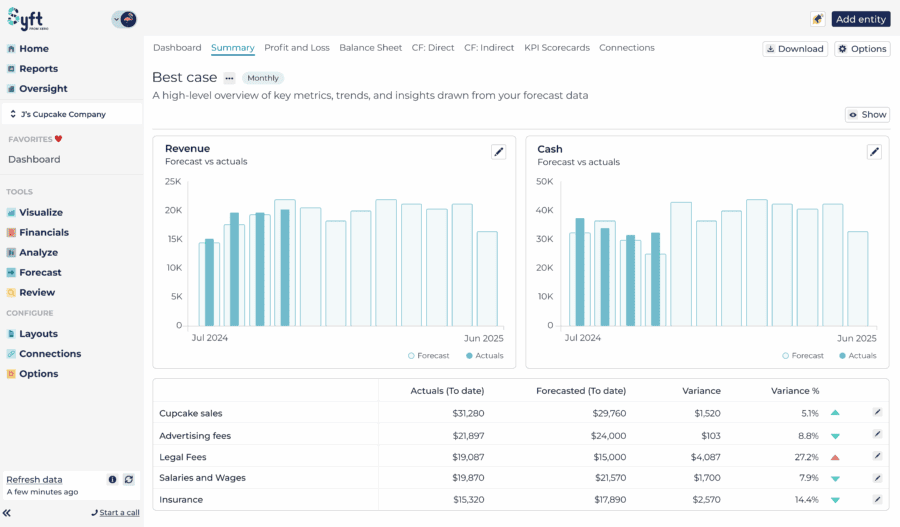Click the Add entity button
The height and width of the screenshot is (527, 900).
tap(860, 19)
